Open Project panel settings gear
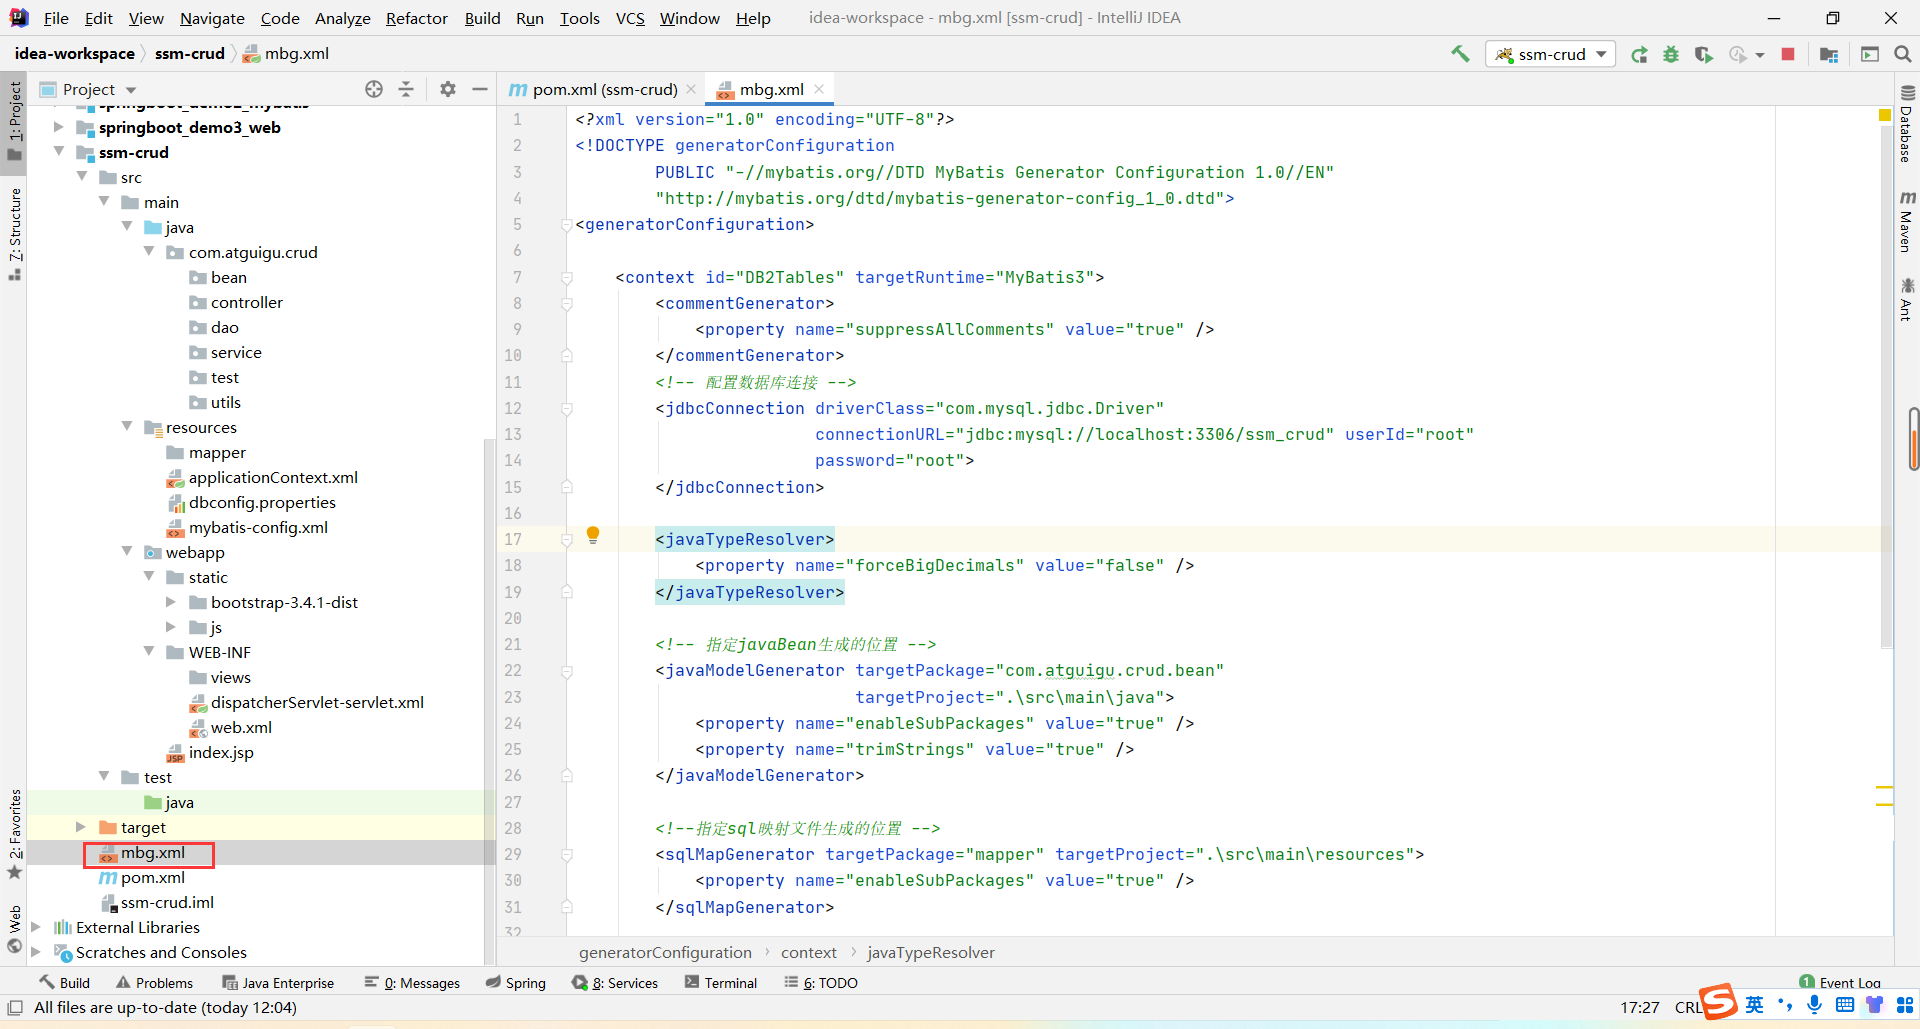 pos(448,89)
